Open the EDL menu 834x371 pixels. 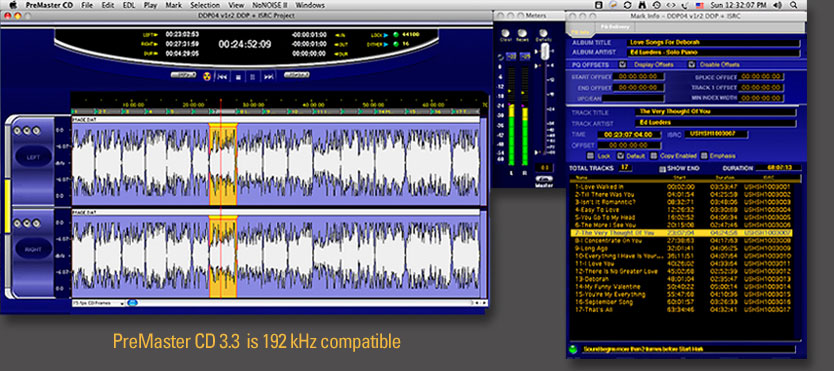point(129,5)
